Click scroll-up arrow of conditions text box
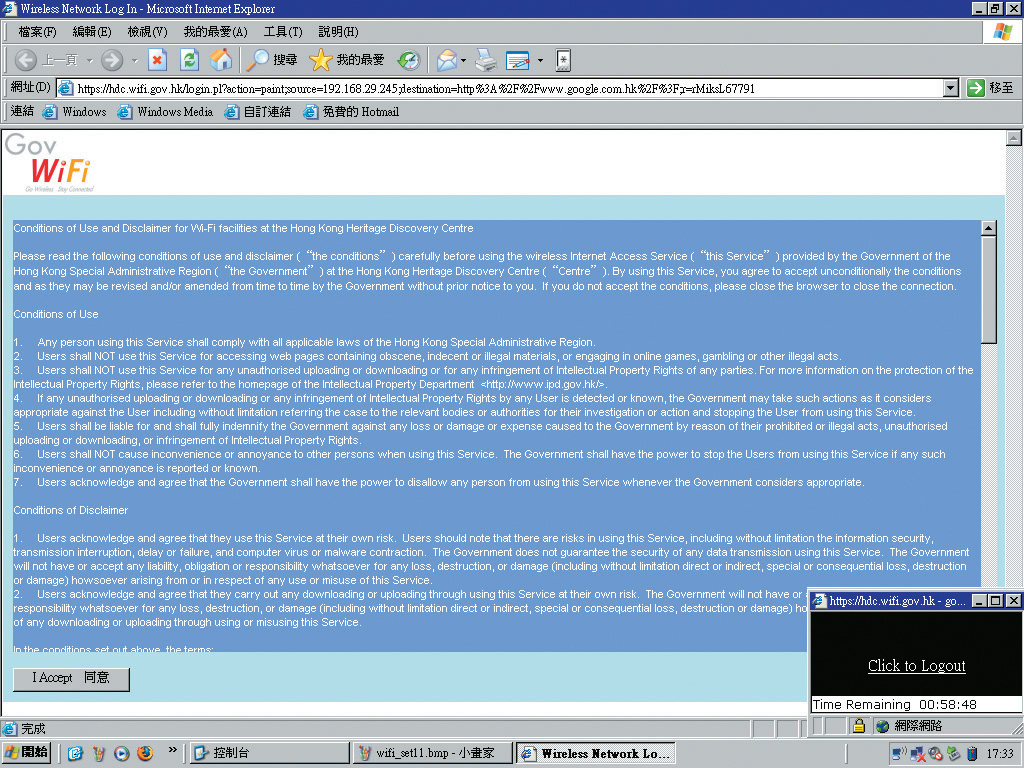Image resolution: width=1024 pixels, height=768 pixels. pyautogui.click(x=989, y=228)
